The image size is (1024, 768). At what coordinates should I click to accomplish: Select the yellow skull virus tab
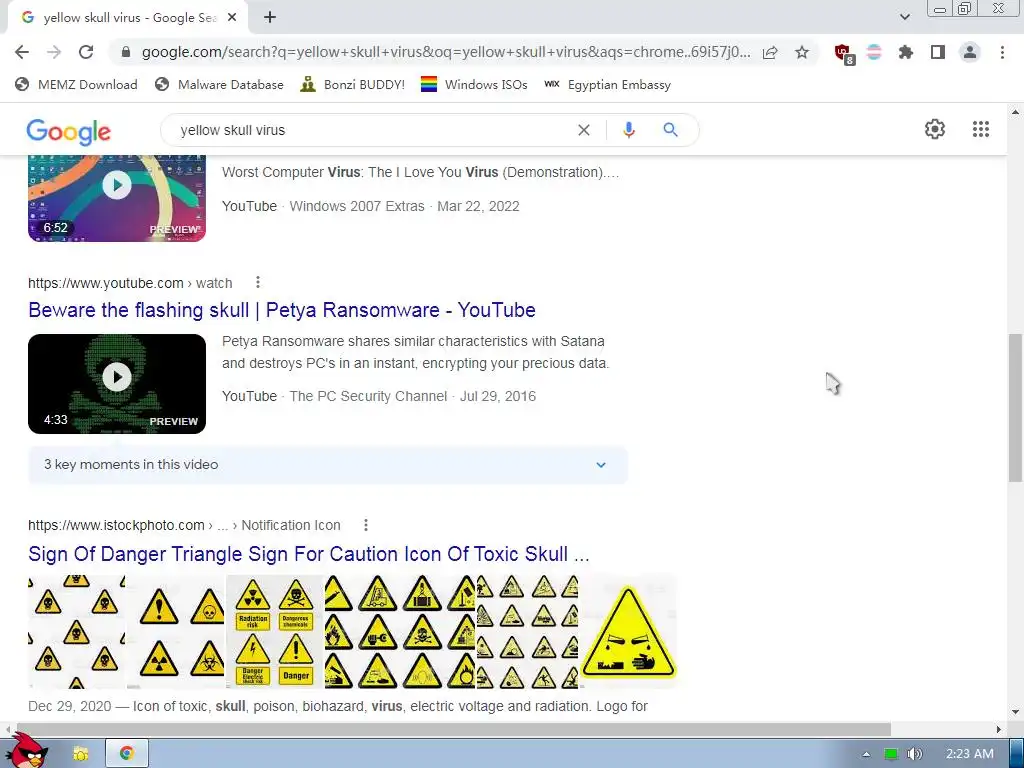127,18
